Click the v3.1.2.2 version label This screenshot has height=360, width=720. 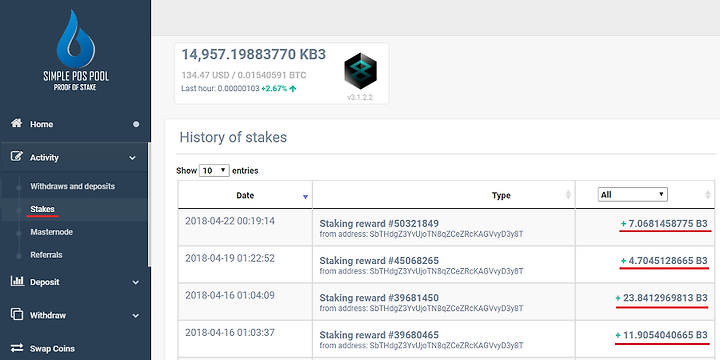point(360,98)
